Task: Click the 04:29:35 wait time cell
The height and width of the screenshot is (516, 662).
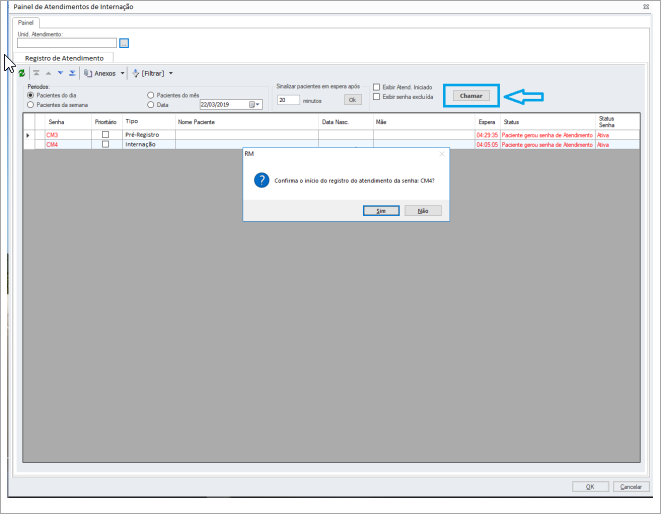Action: pyautogui.click(x=487, y=135)
